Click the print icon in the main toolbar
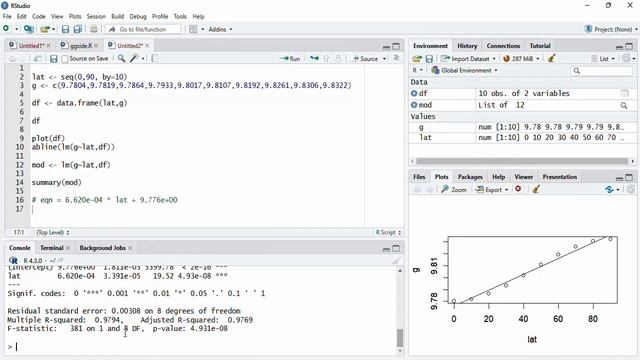Viewport: 640px width, 360px height. [94, 29]
